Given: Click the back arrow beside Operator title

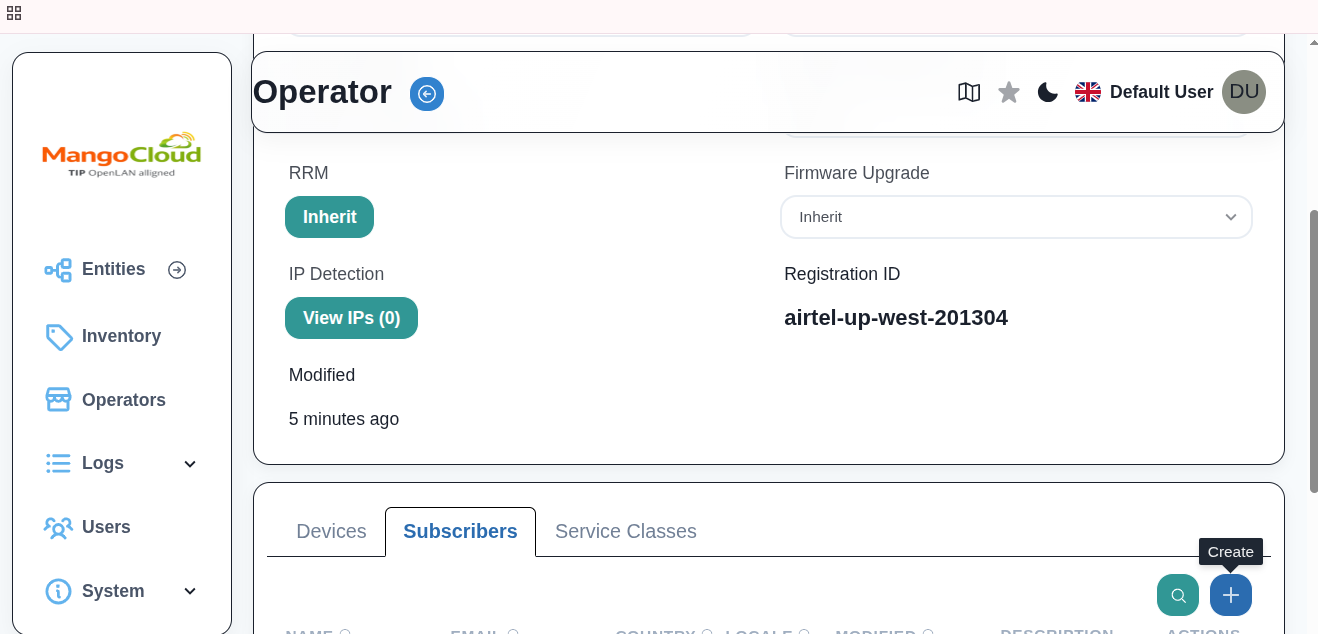Looking at the screenshot, I should click(427, 93).
